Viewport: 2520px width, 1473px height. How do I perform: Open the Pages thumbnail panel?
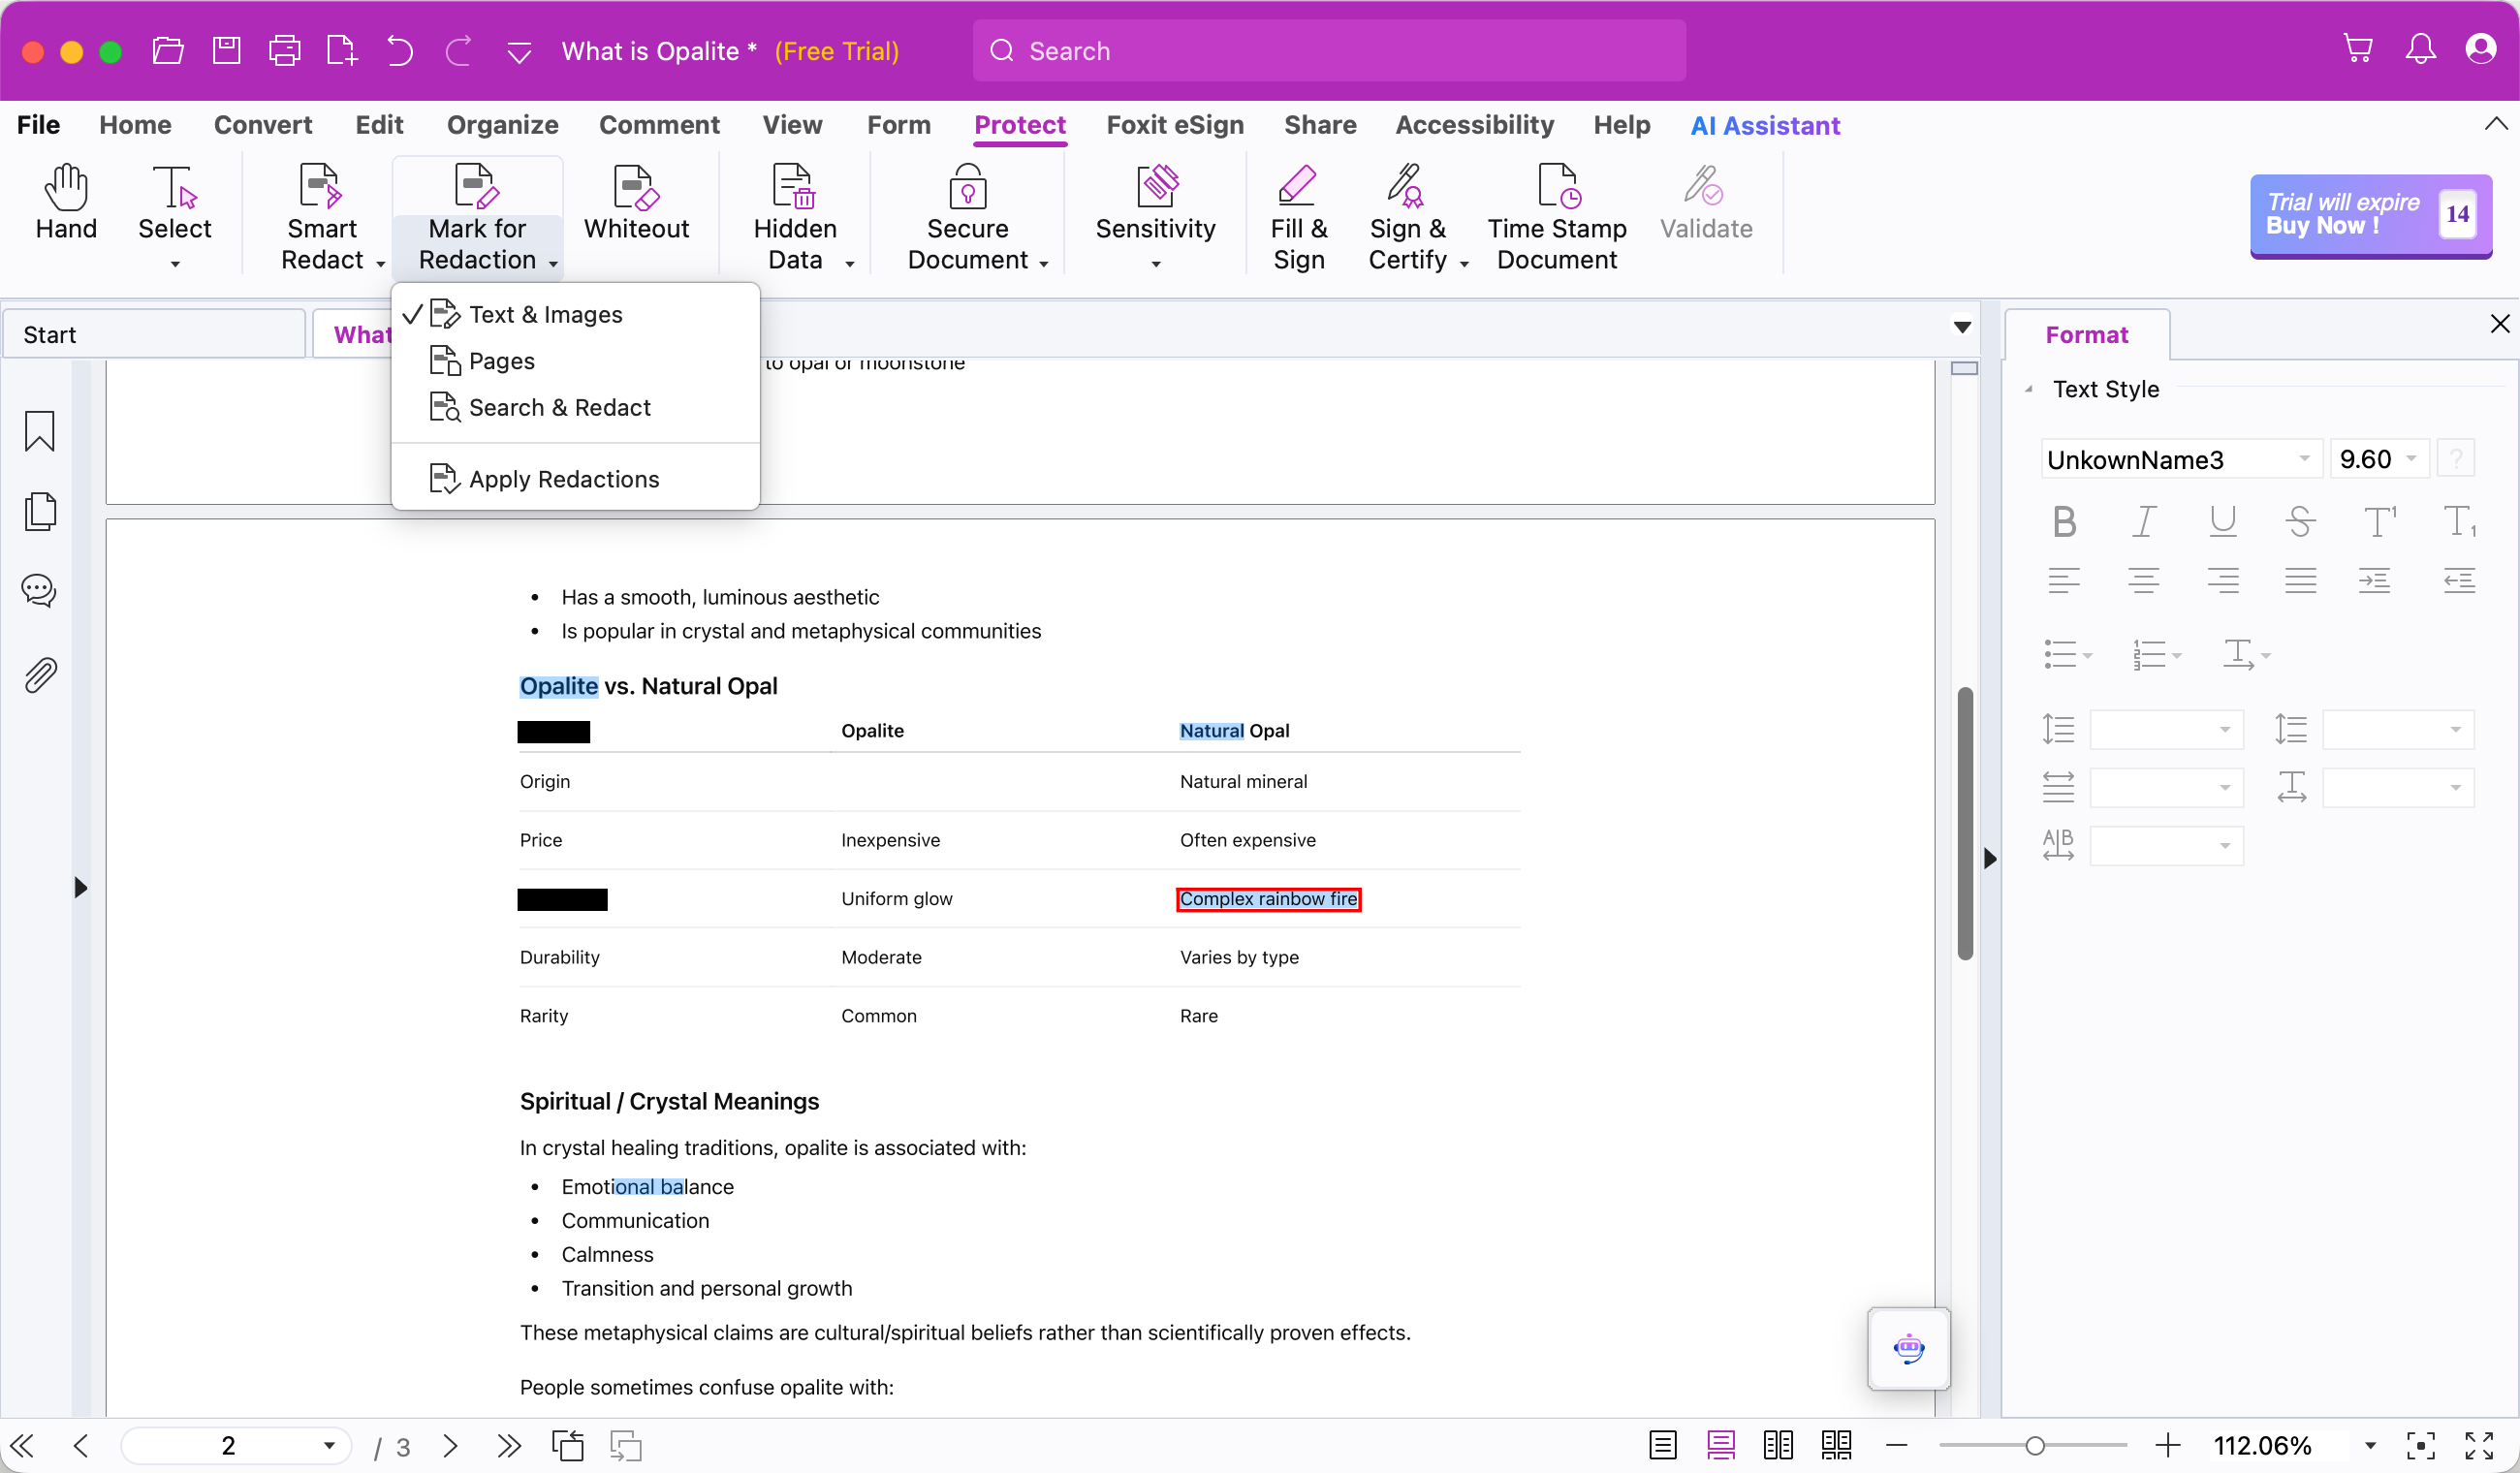coord(39,511)
